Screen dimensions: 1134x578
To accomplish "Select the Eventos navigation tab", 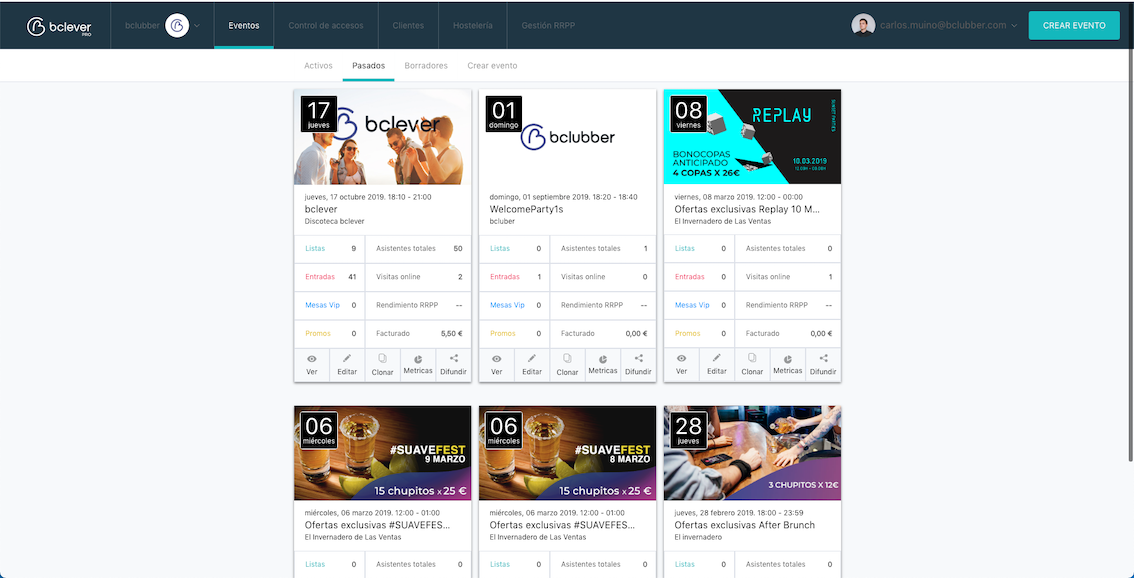I will (244, 25).
